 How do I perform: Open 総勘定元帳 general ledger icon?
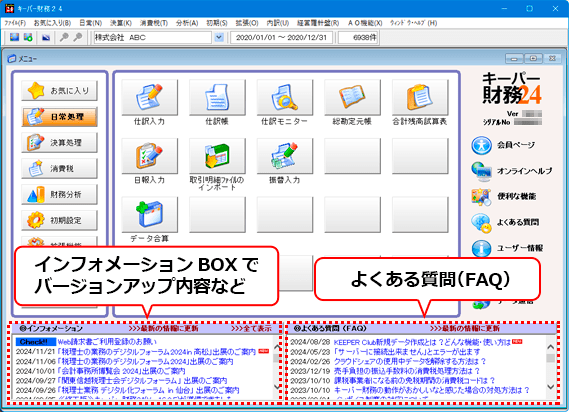click(x=352, y=97)
